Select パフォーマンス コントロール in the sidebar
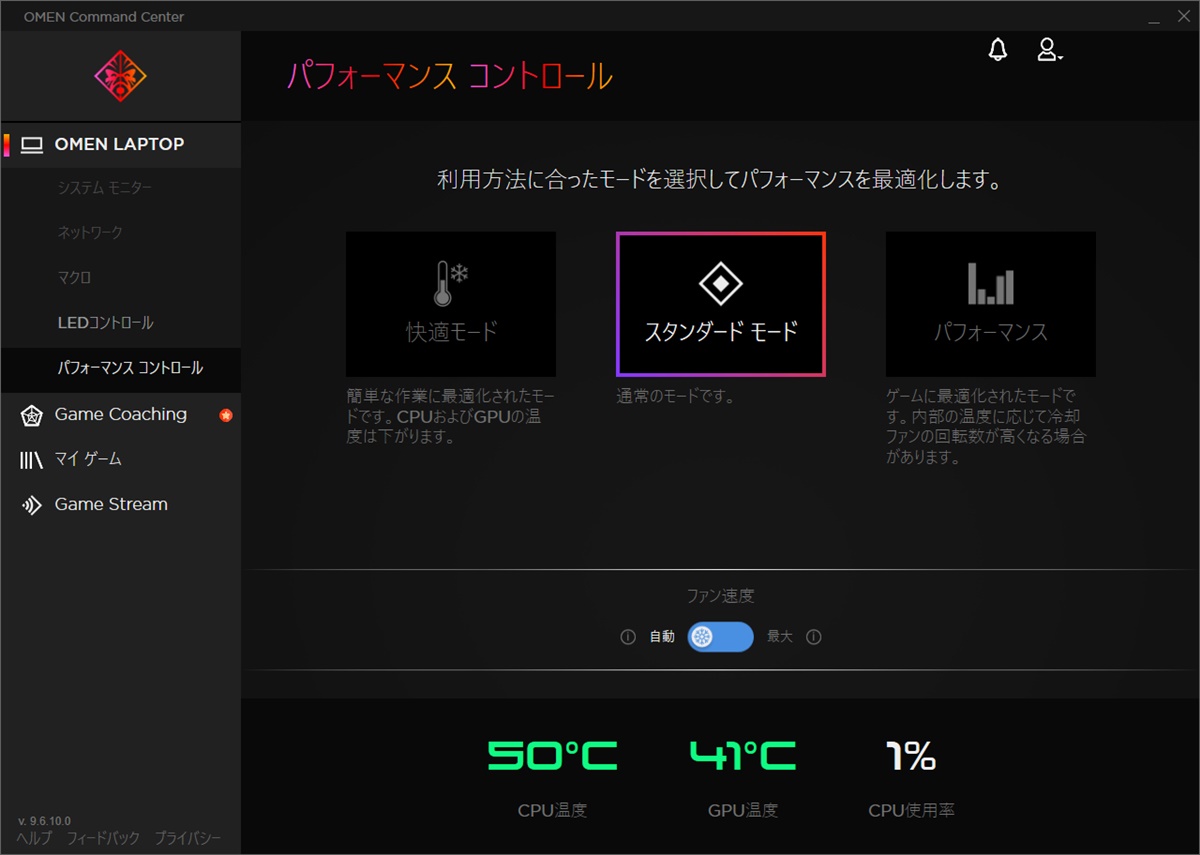This screenshot has height=855, width=1200. [x=121, y=368]
